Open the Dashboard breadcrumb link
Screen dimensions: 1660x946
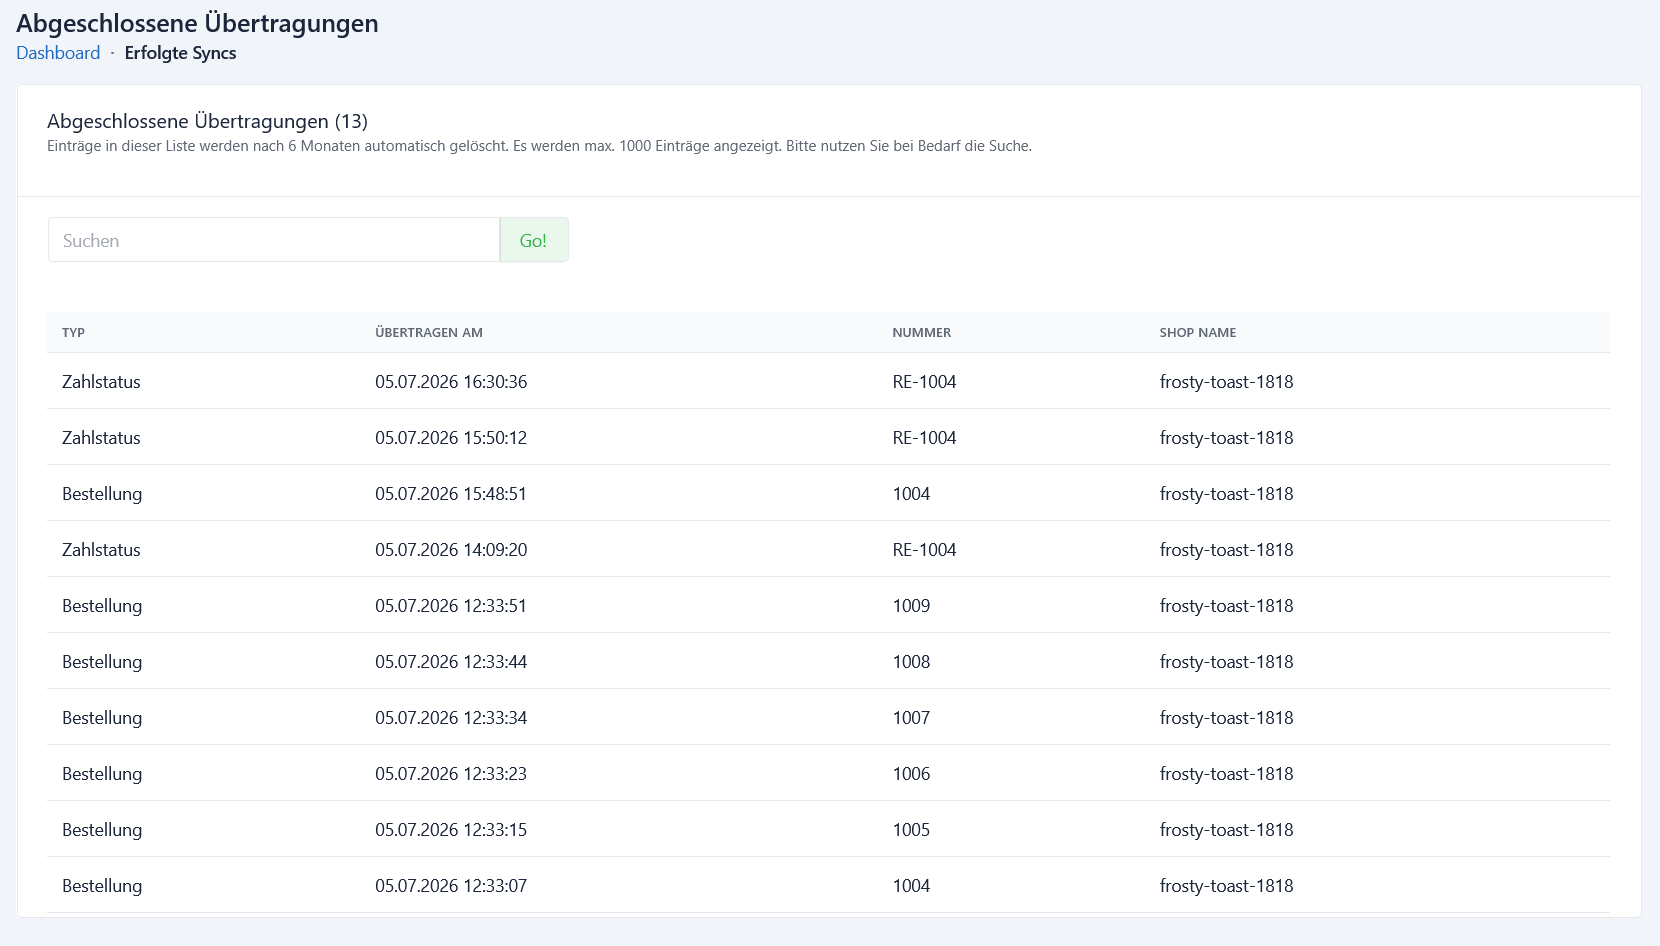pyautogui.click(x=58, y=53)
